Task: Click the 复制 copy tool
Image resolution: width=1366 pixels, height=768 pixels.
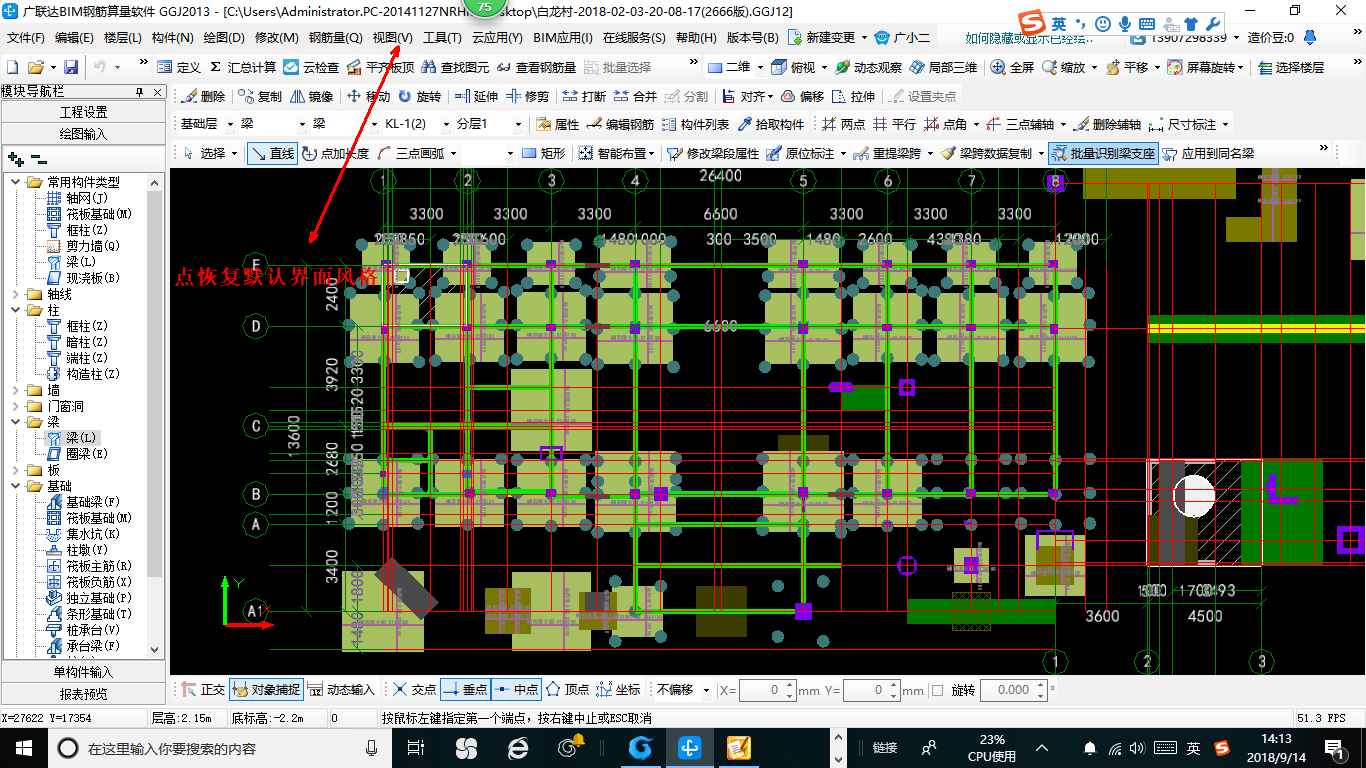Action: (260, 96)
